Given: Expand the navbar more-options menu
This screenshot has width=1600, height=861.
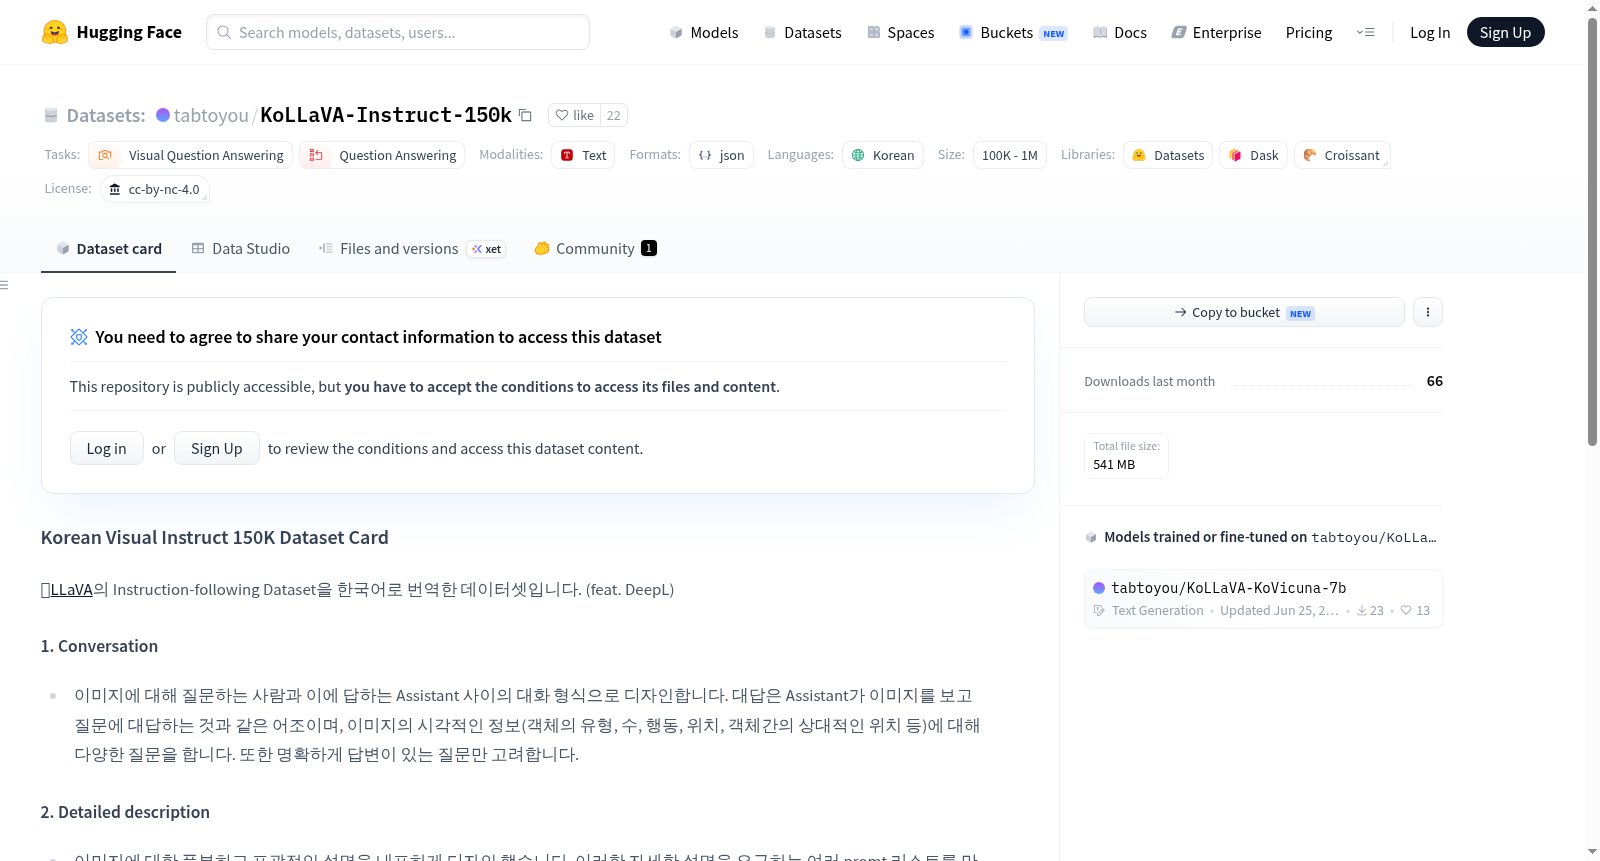Looking at the screenshot, I should point(1365,32).
